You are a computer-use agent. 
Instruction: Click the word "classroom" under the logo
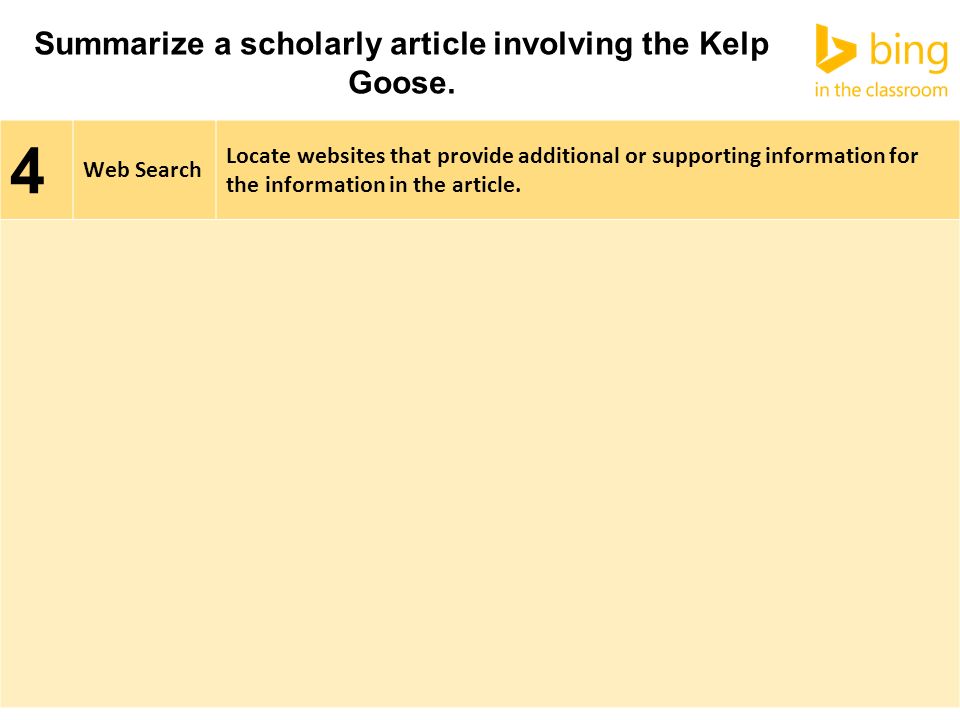coord(907,90)
